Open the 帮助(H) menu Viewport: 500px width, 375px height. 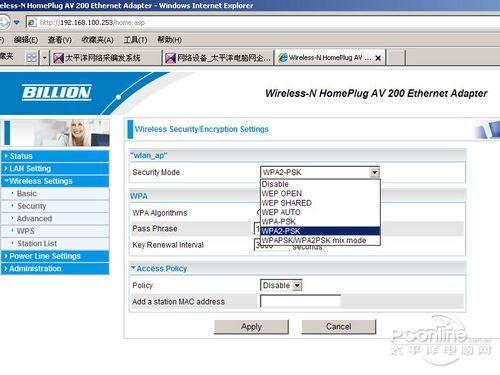pyautogui.click(x=169, y=40)
